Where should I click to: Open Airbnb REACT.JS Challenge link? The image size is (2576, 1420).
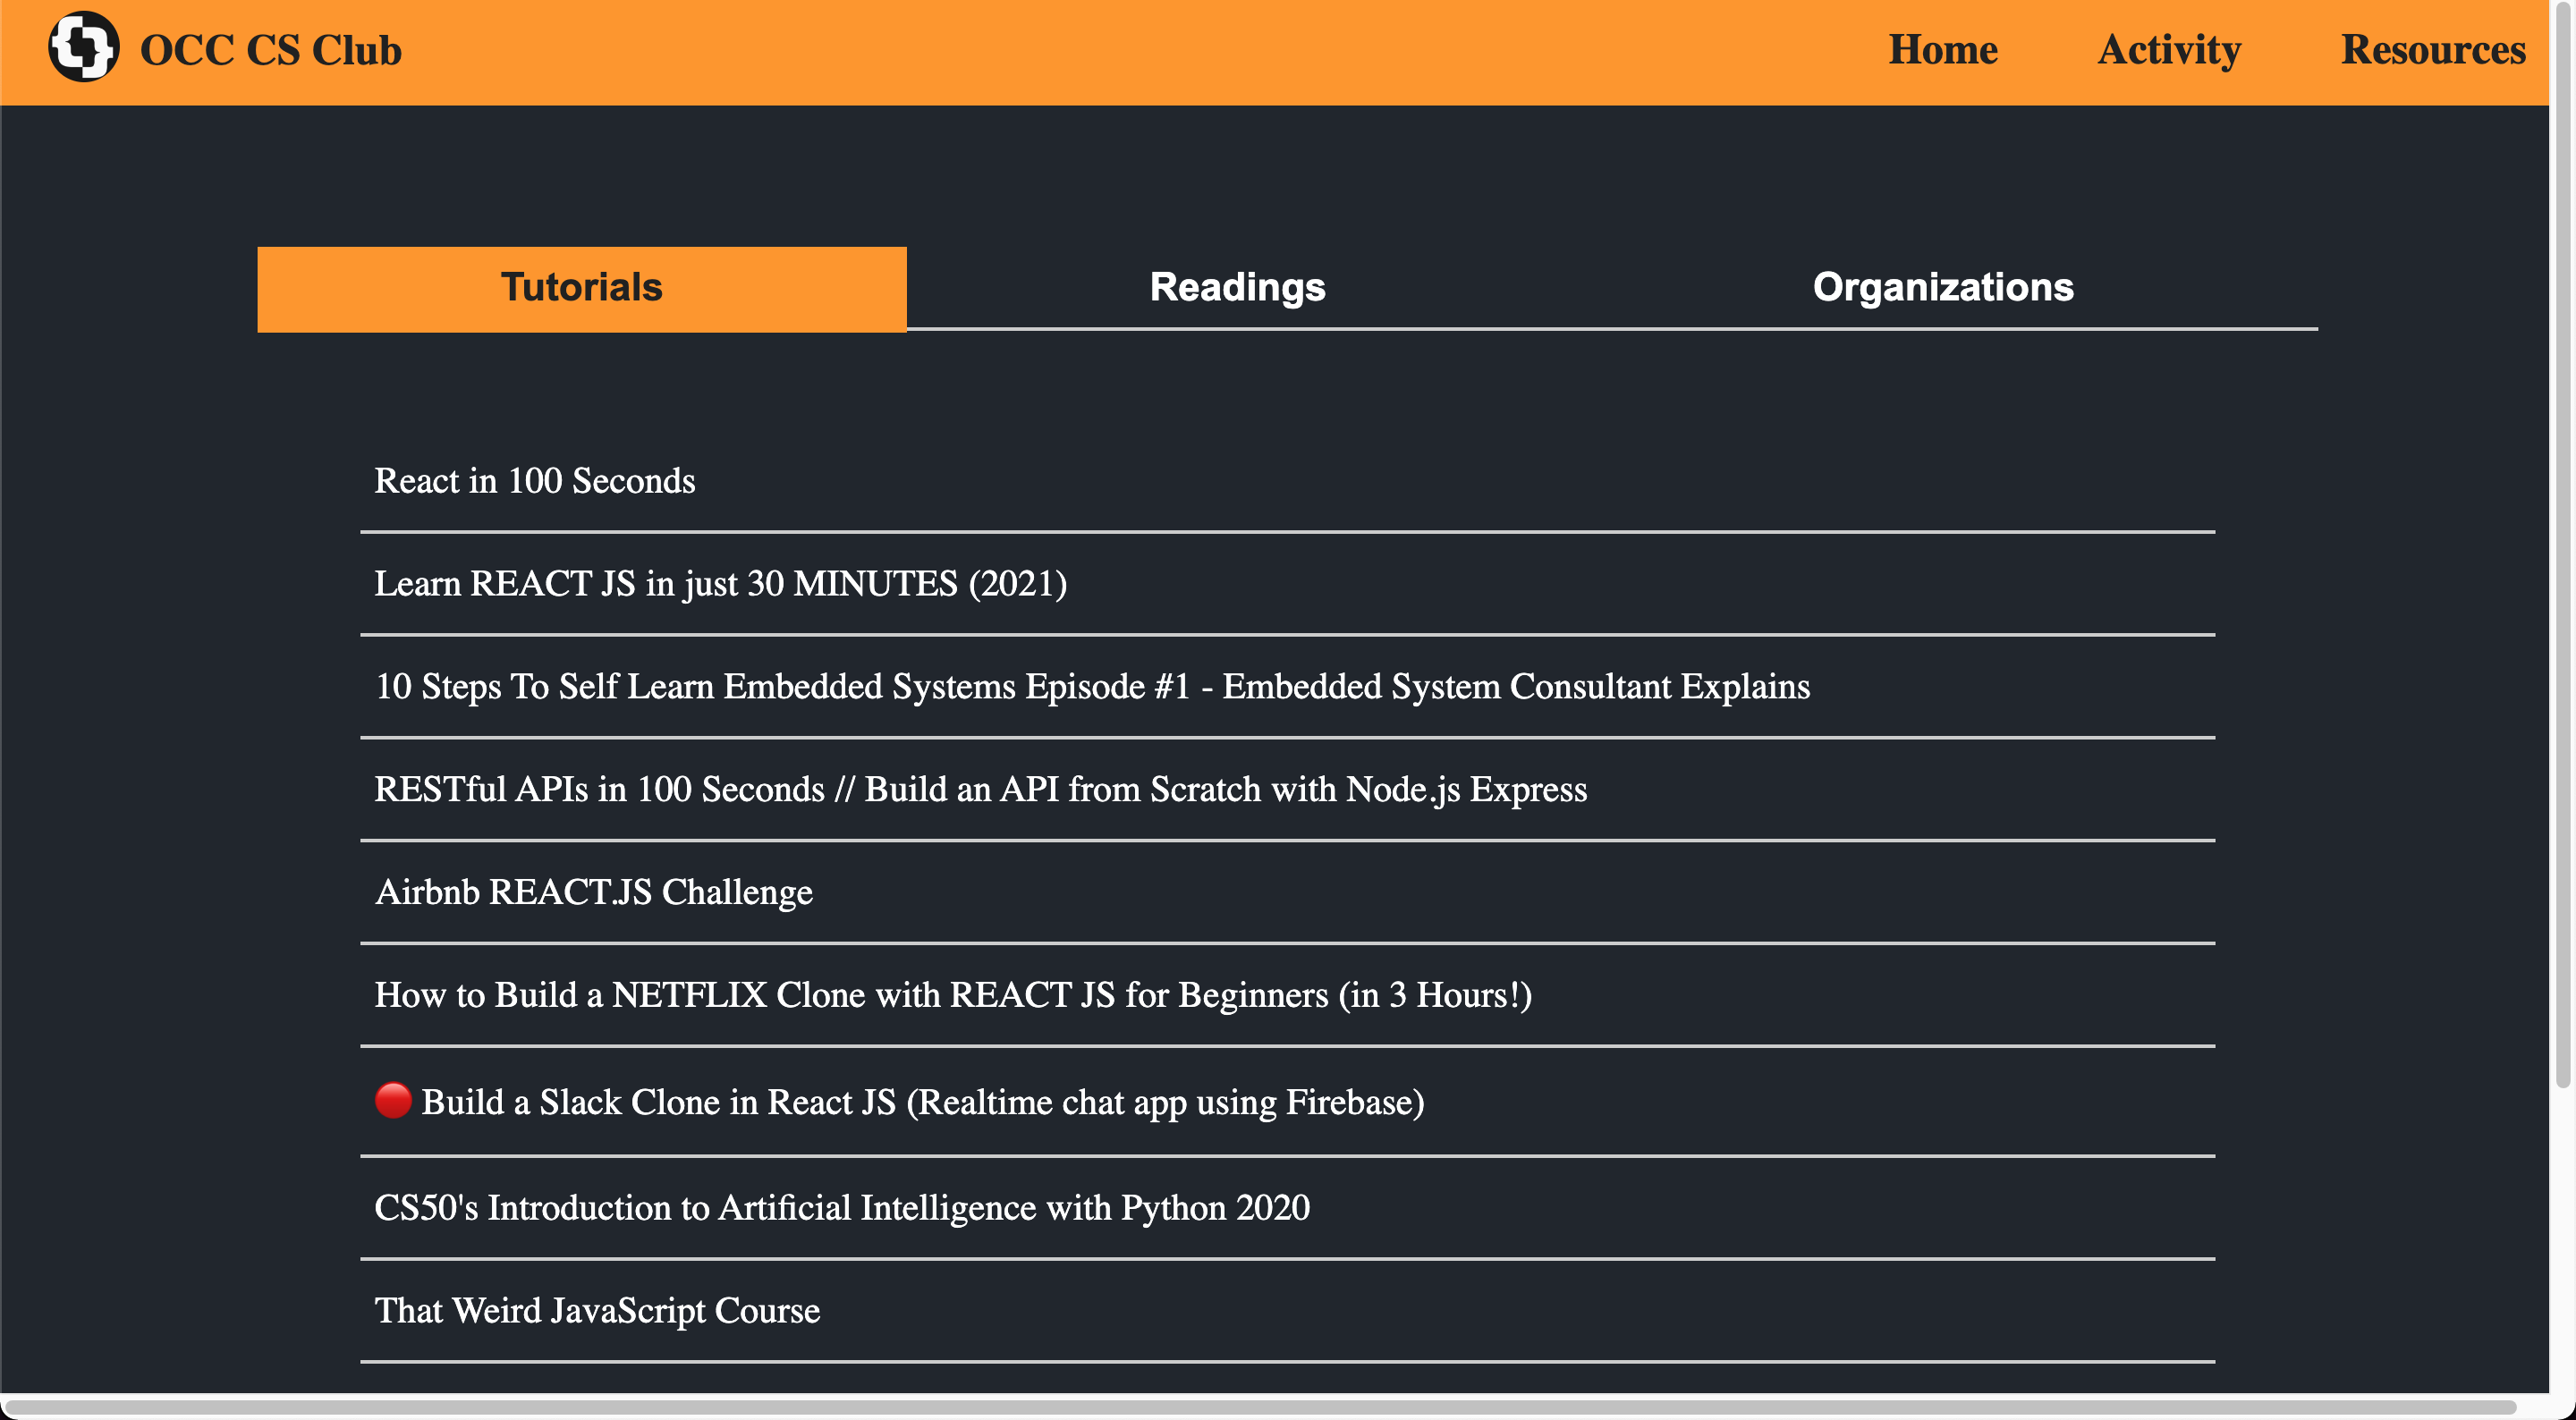(593, 892)
